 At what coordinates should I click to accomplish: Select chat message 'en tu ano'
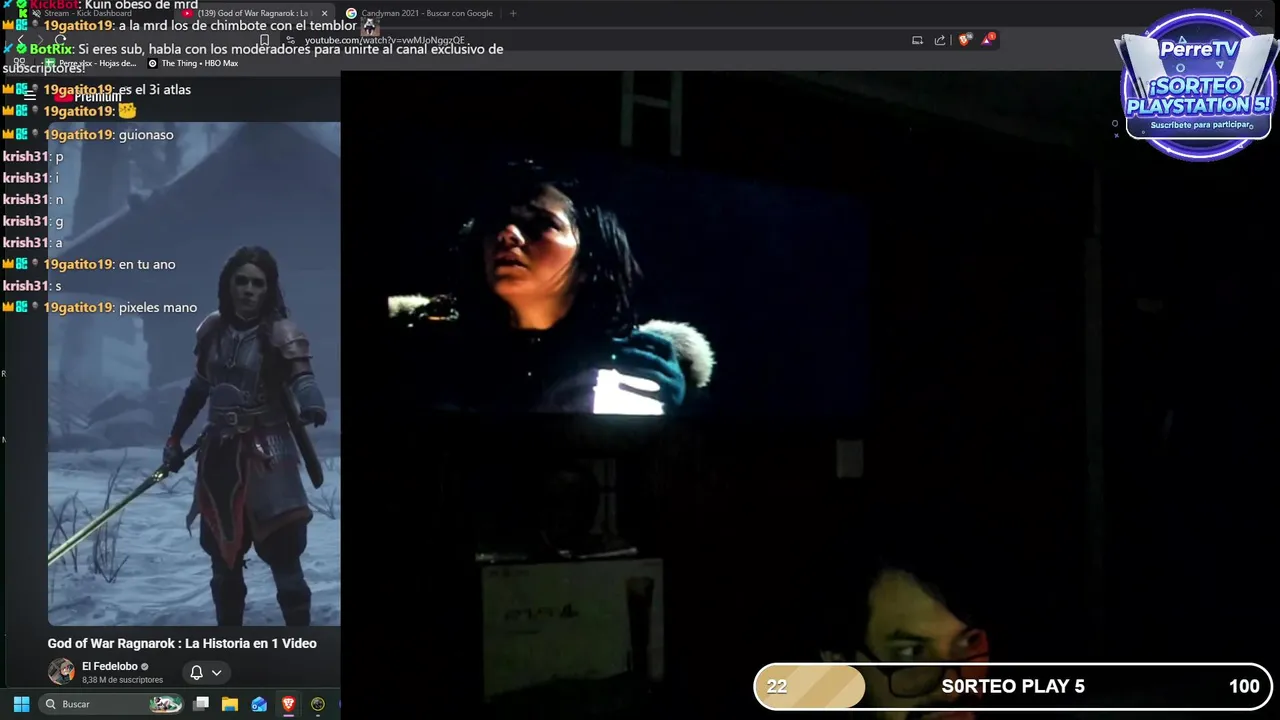(147, 264)
